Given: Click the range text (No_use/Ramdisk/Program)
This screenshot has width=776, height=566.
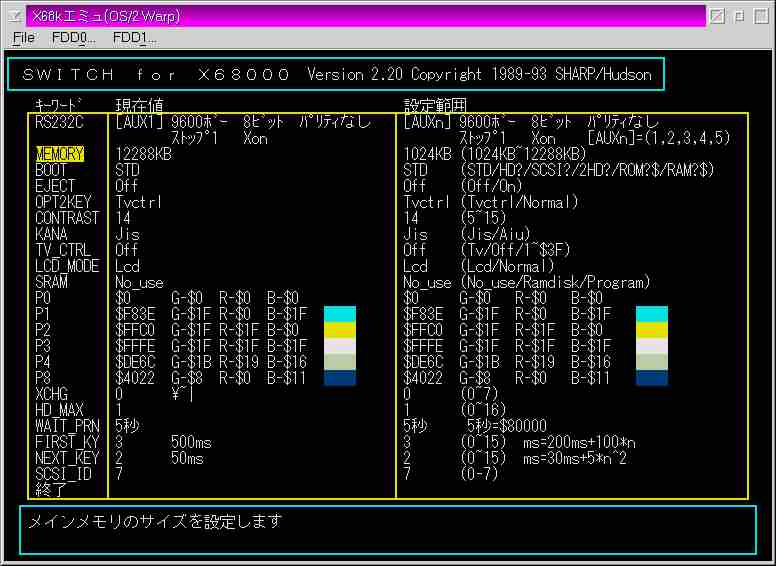Looking at the screenshot, I should coord(555,282).
